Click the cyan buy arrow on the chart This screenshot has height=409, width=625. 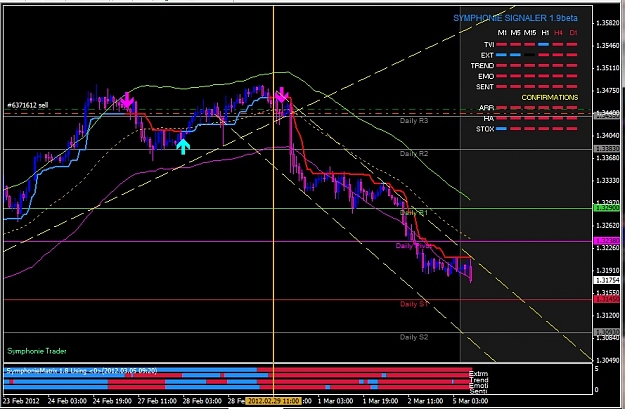coord(183,147)
